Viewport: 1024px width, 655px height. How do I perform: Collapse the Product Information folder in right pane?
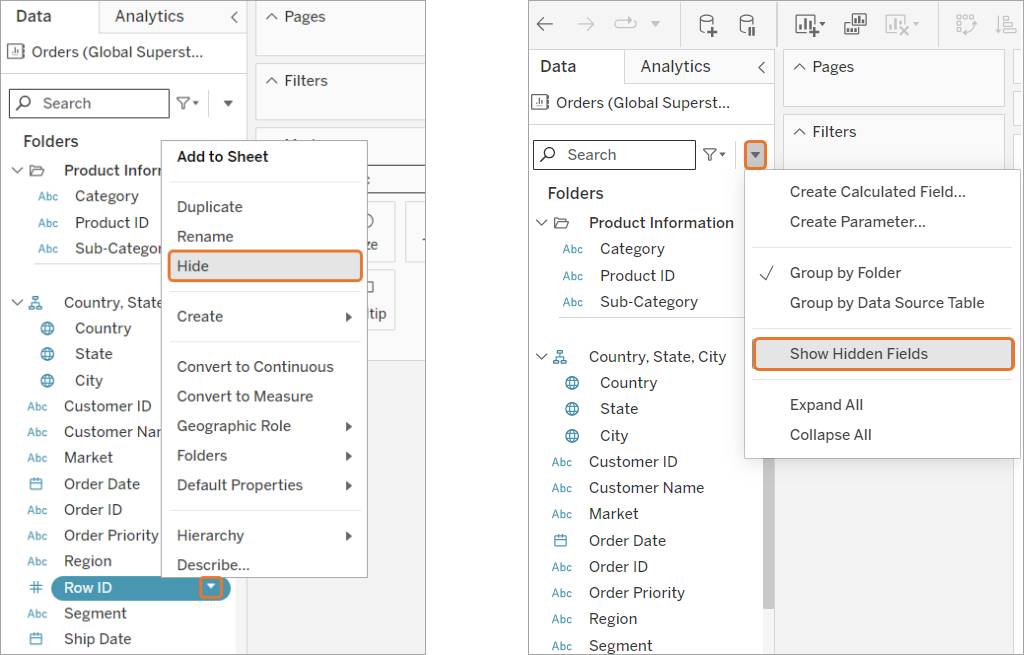[541, 223]
